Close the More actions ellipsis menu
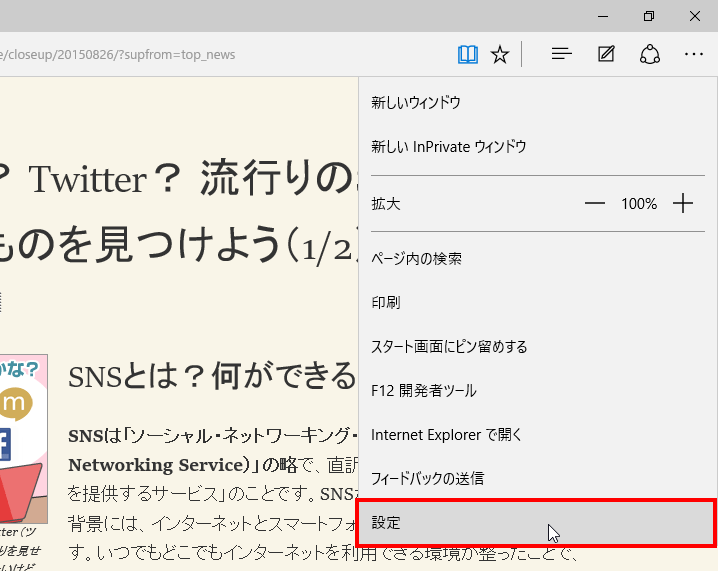Screen dimensions: 718x571 pyautogui.click(x=694, y=54)
